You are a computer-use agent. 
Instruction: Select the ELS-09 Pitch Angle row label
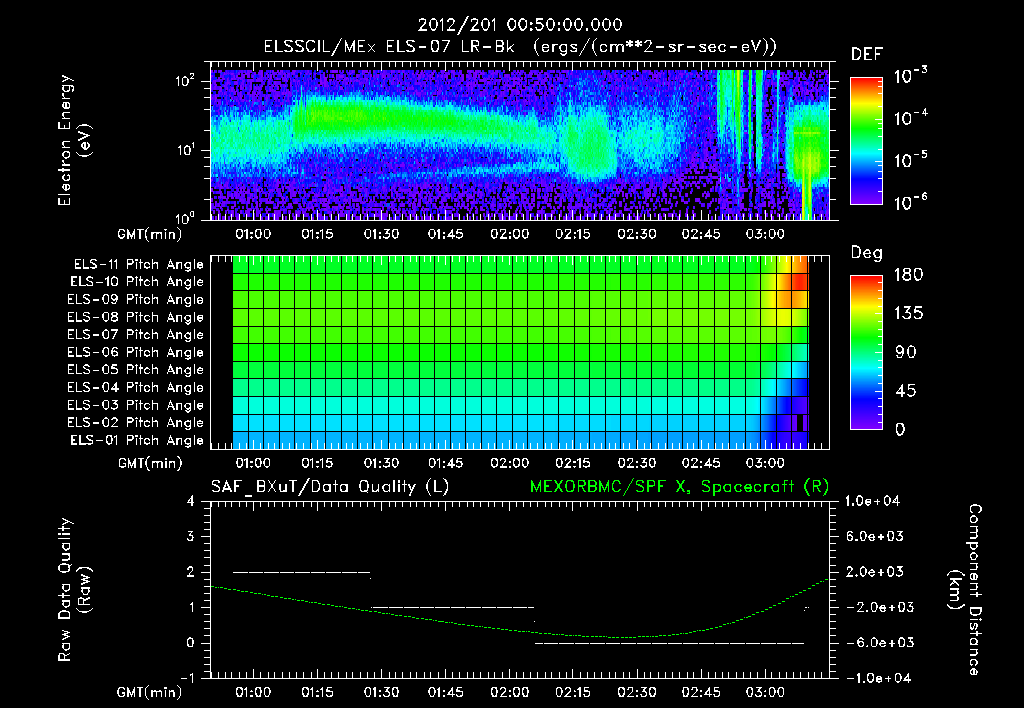tap(136, 300)
